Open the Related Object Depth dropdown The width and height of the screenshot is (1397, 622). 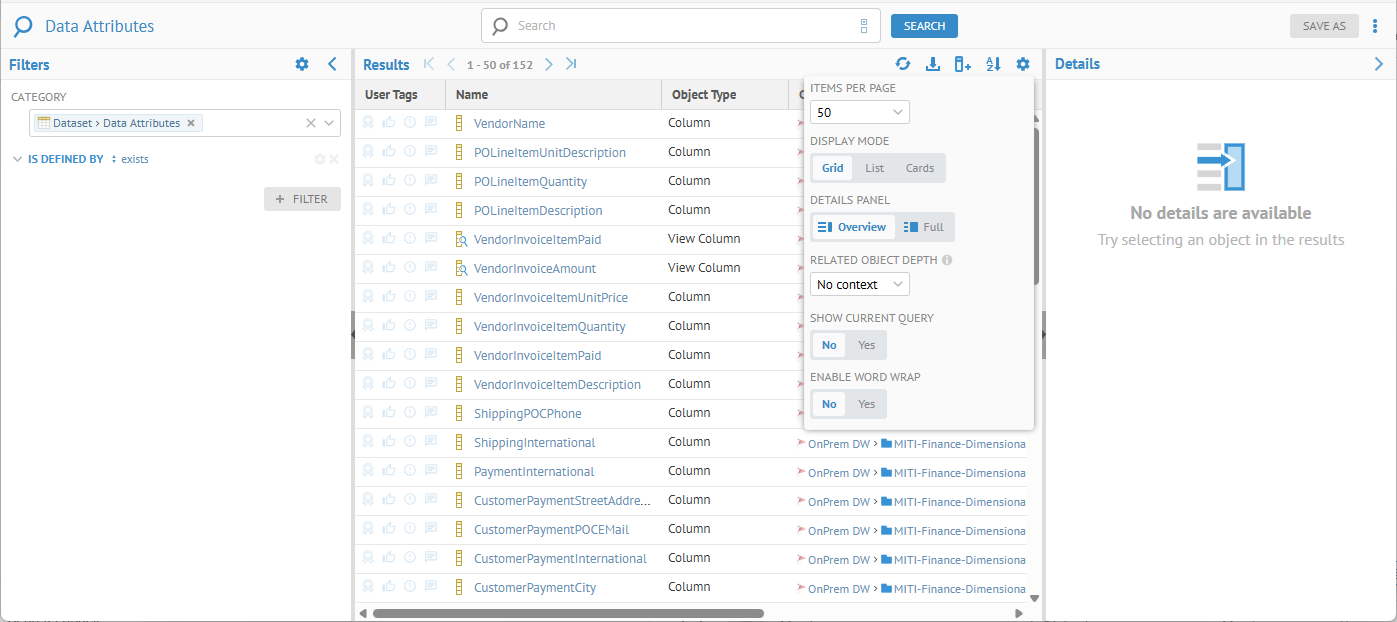click(x=859, y=285)
